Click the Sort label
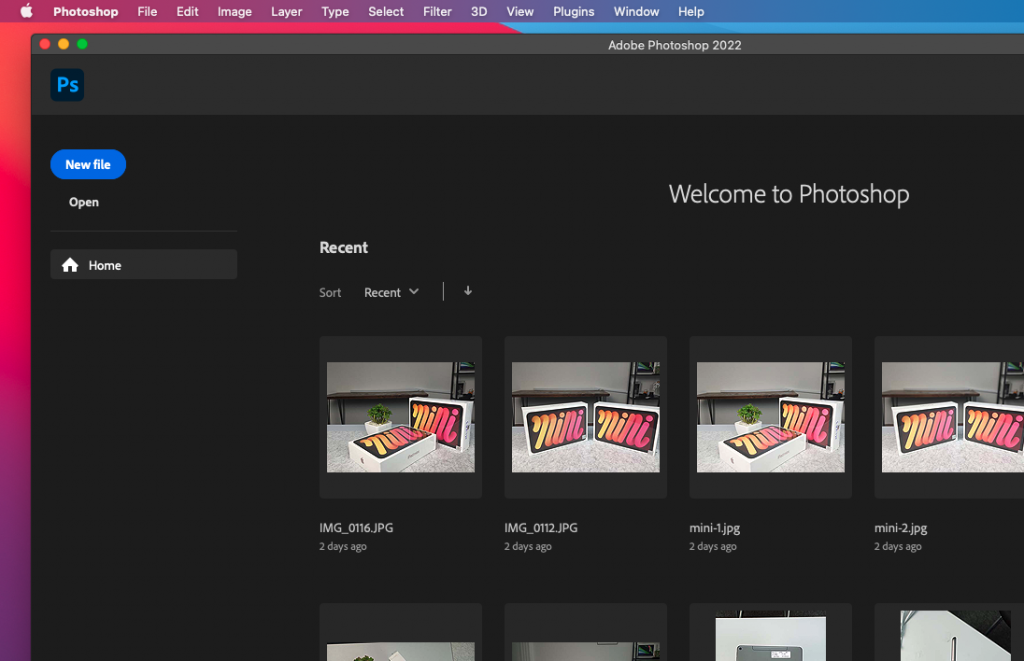1024x661 pixels. coord(330,293)
